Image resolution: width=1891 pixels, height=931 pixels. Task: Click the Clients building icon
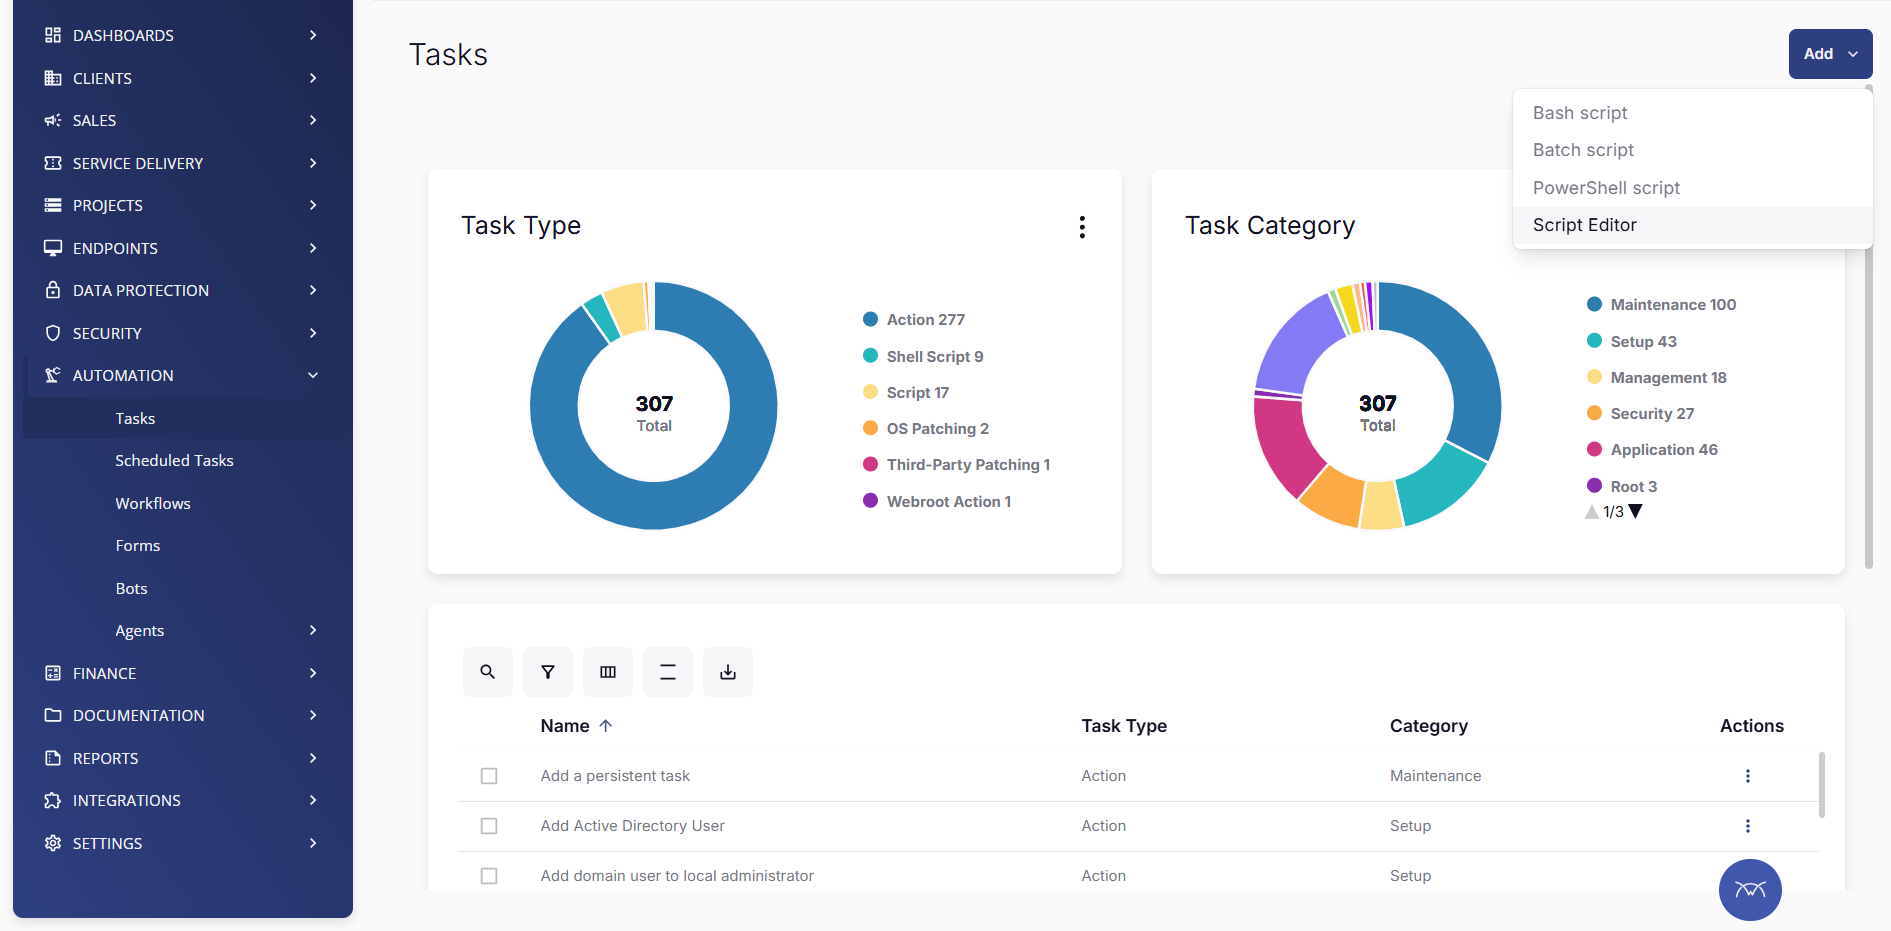(x=53, y=78)
